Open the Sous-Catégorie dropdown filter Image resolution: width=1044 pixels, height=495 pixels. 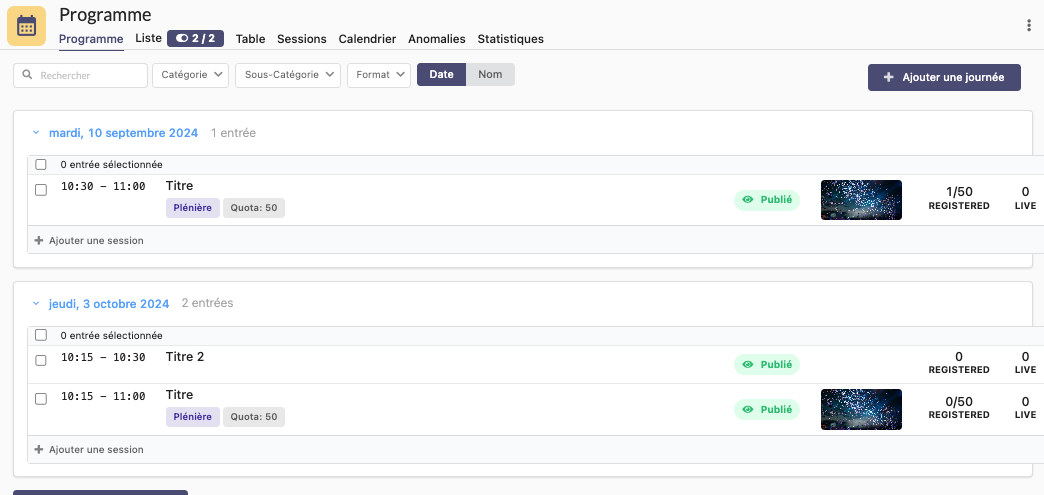287,75
